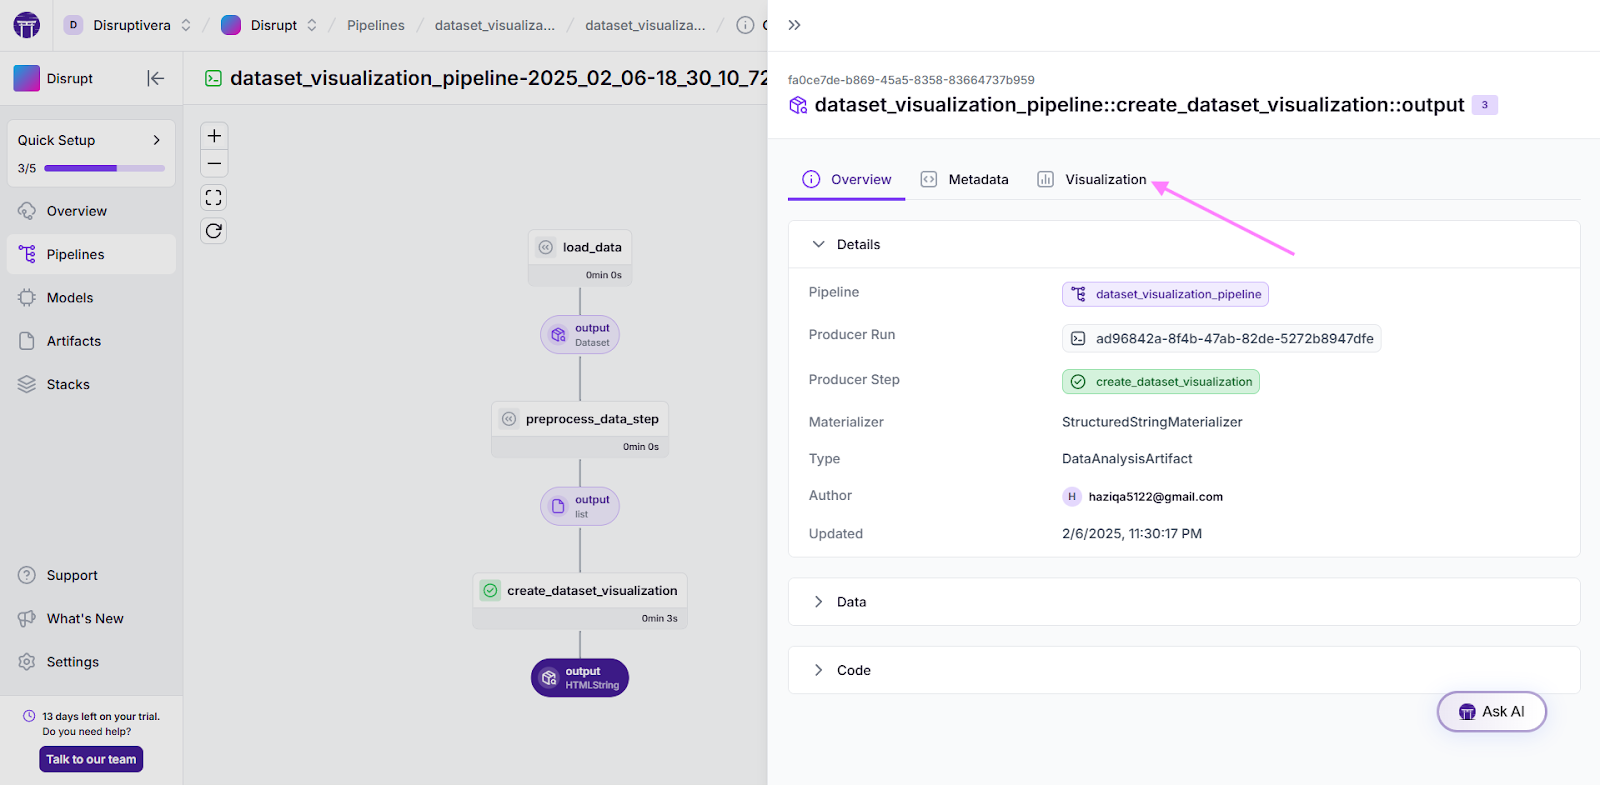Click the Talk to our team button
1600x785 pixels.
(x=91, y=759)
